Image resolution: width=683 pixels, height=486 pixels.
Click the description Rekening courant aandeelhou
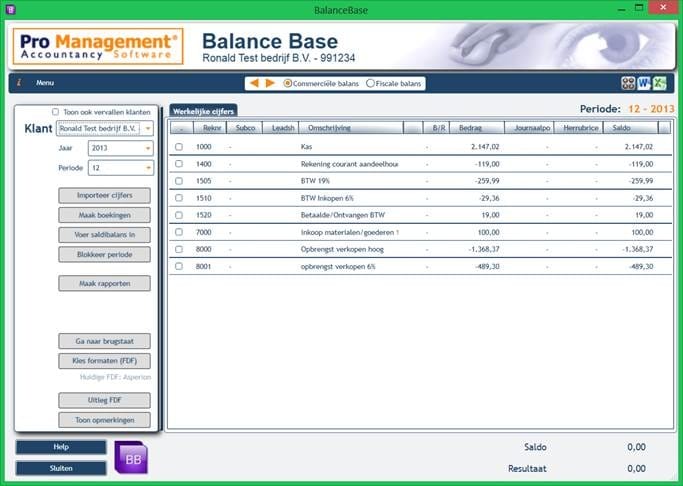tap(349, 164)
